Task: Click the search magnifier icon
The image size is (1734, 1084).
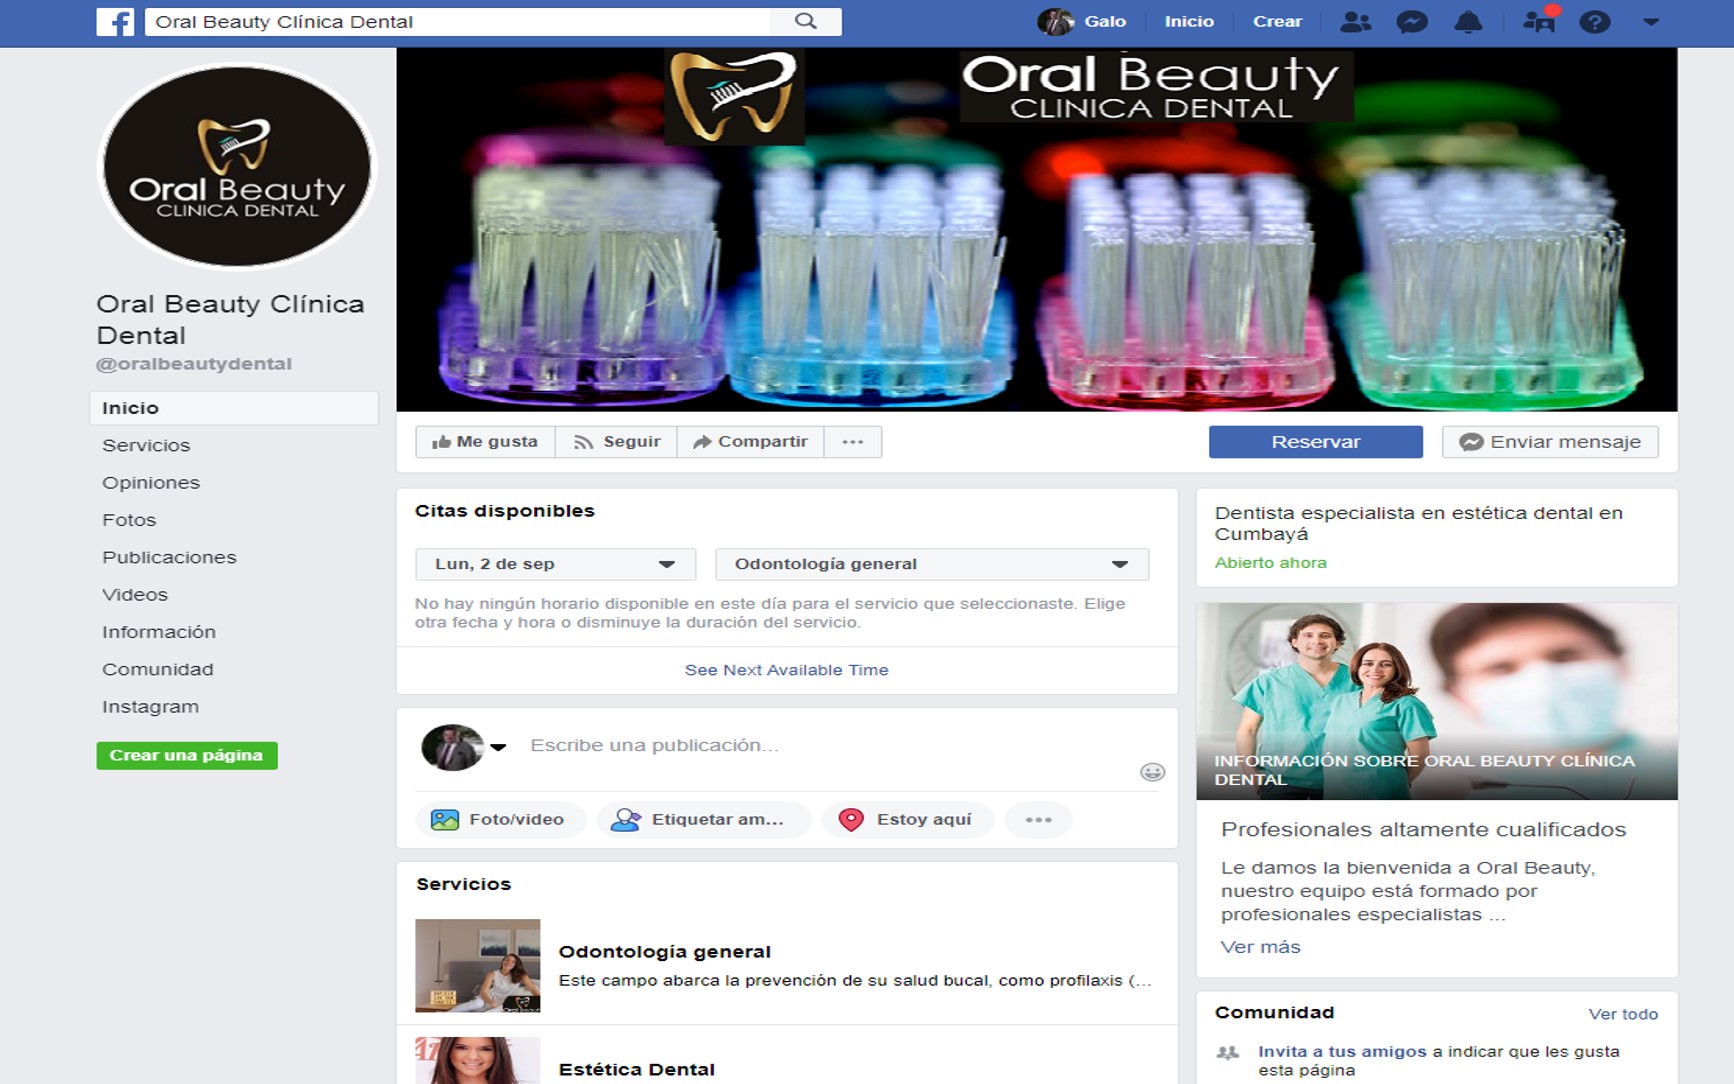Action: pyautogui.click(x=805, y=21)
